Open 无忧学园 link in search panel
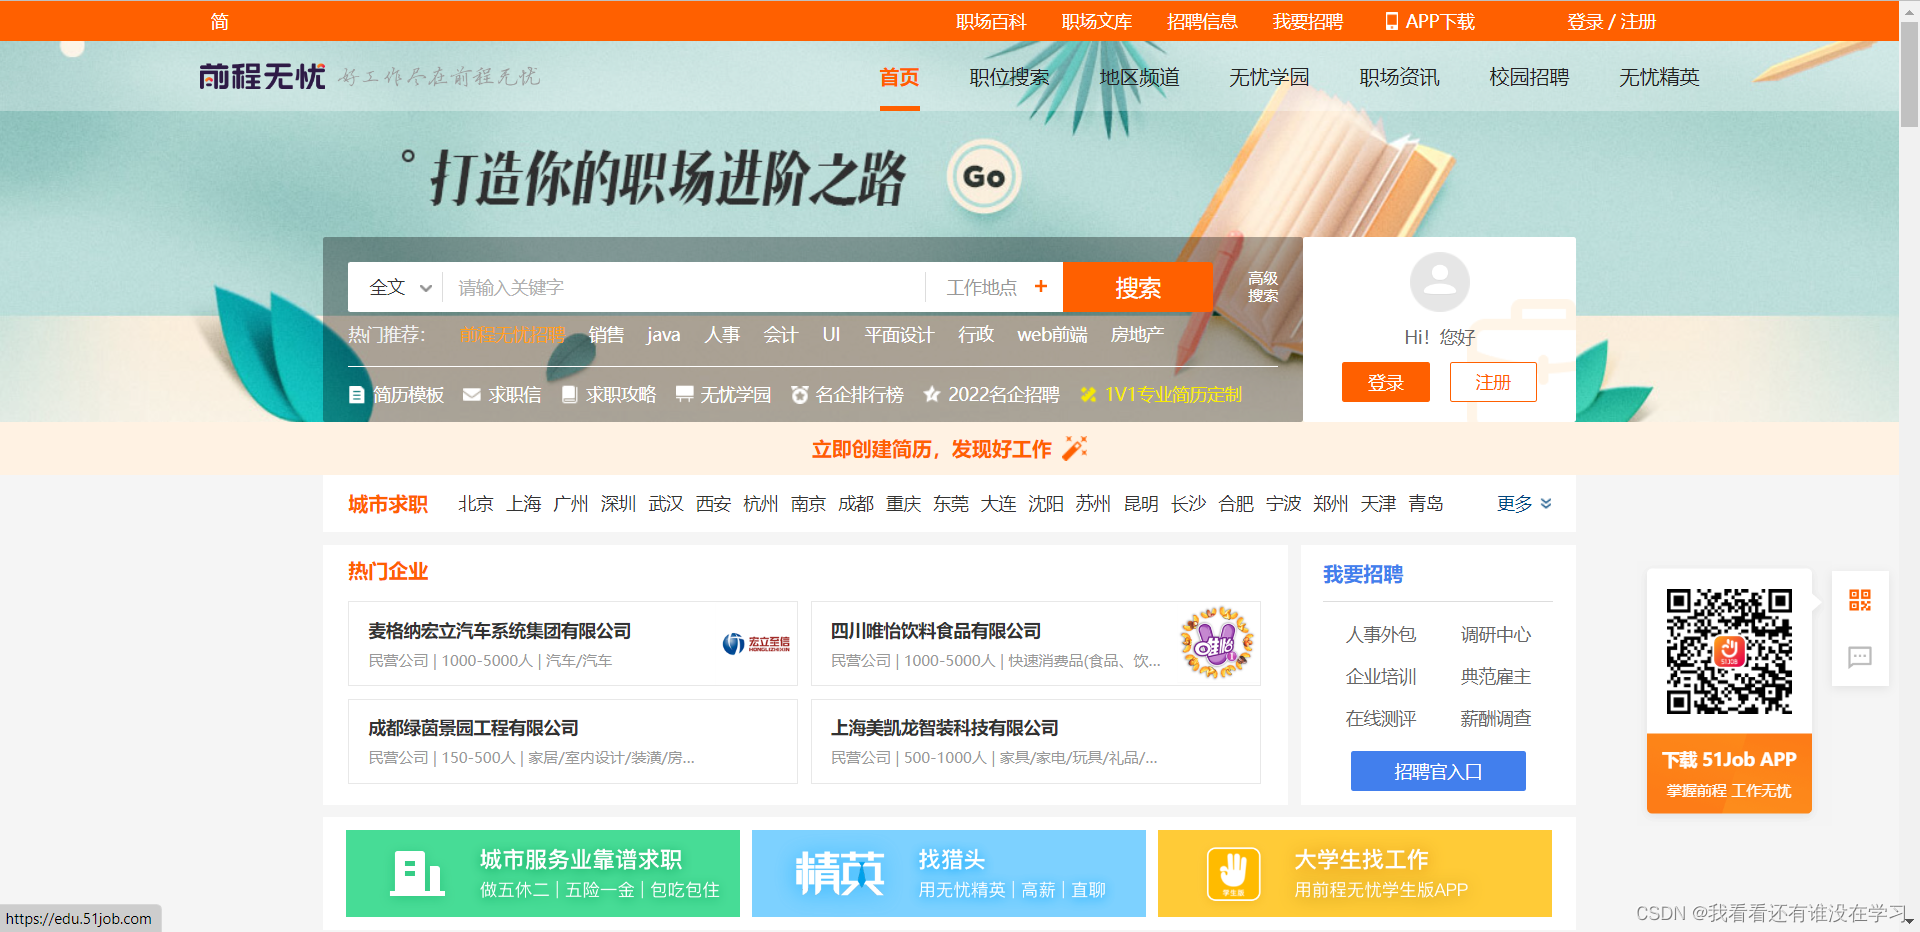The height and width of the screenshot is (932, 1920). click(723, 395)
